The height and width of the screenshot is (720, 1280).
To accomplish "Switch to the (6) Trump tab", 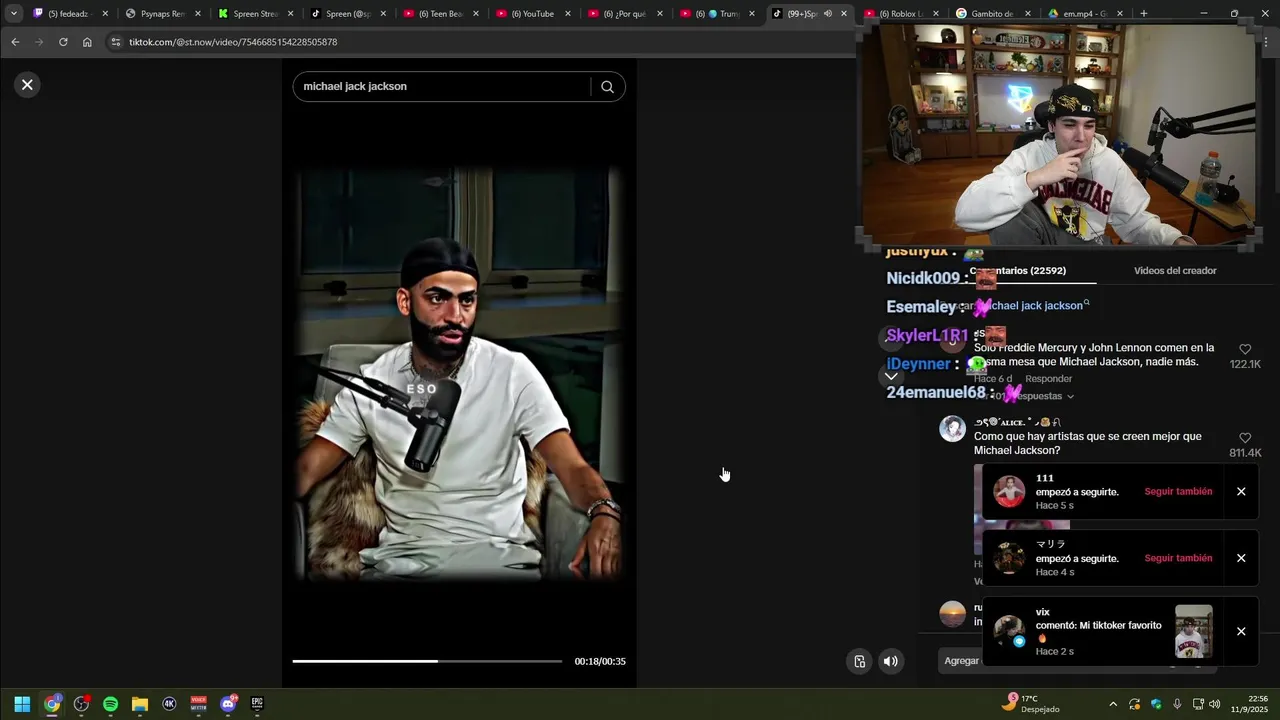I will coord(717,14).
